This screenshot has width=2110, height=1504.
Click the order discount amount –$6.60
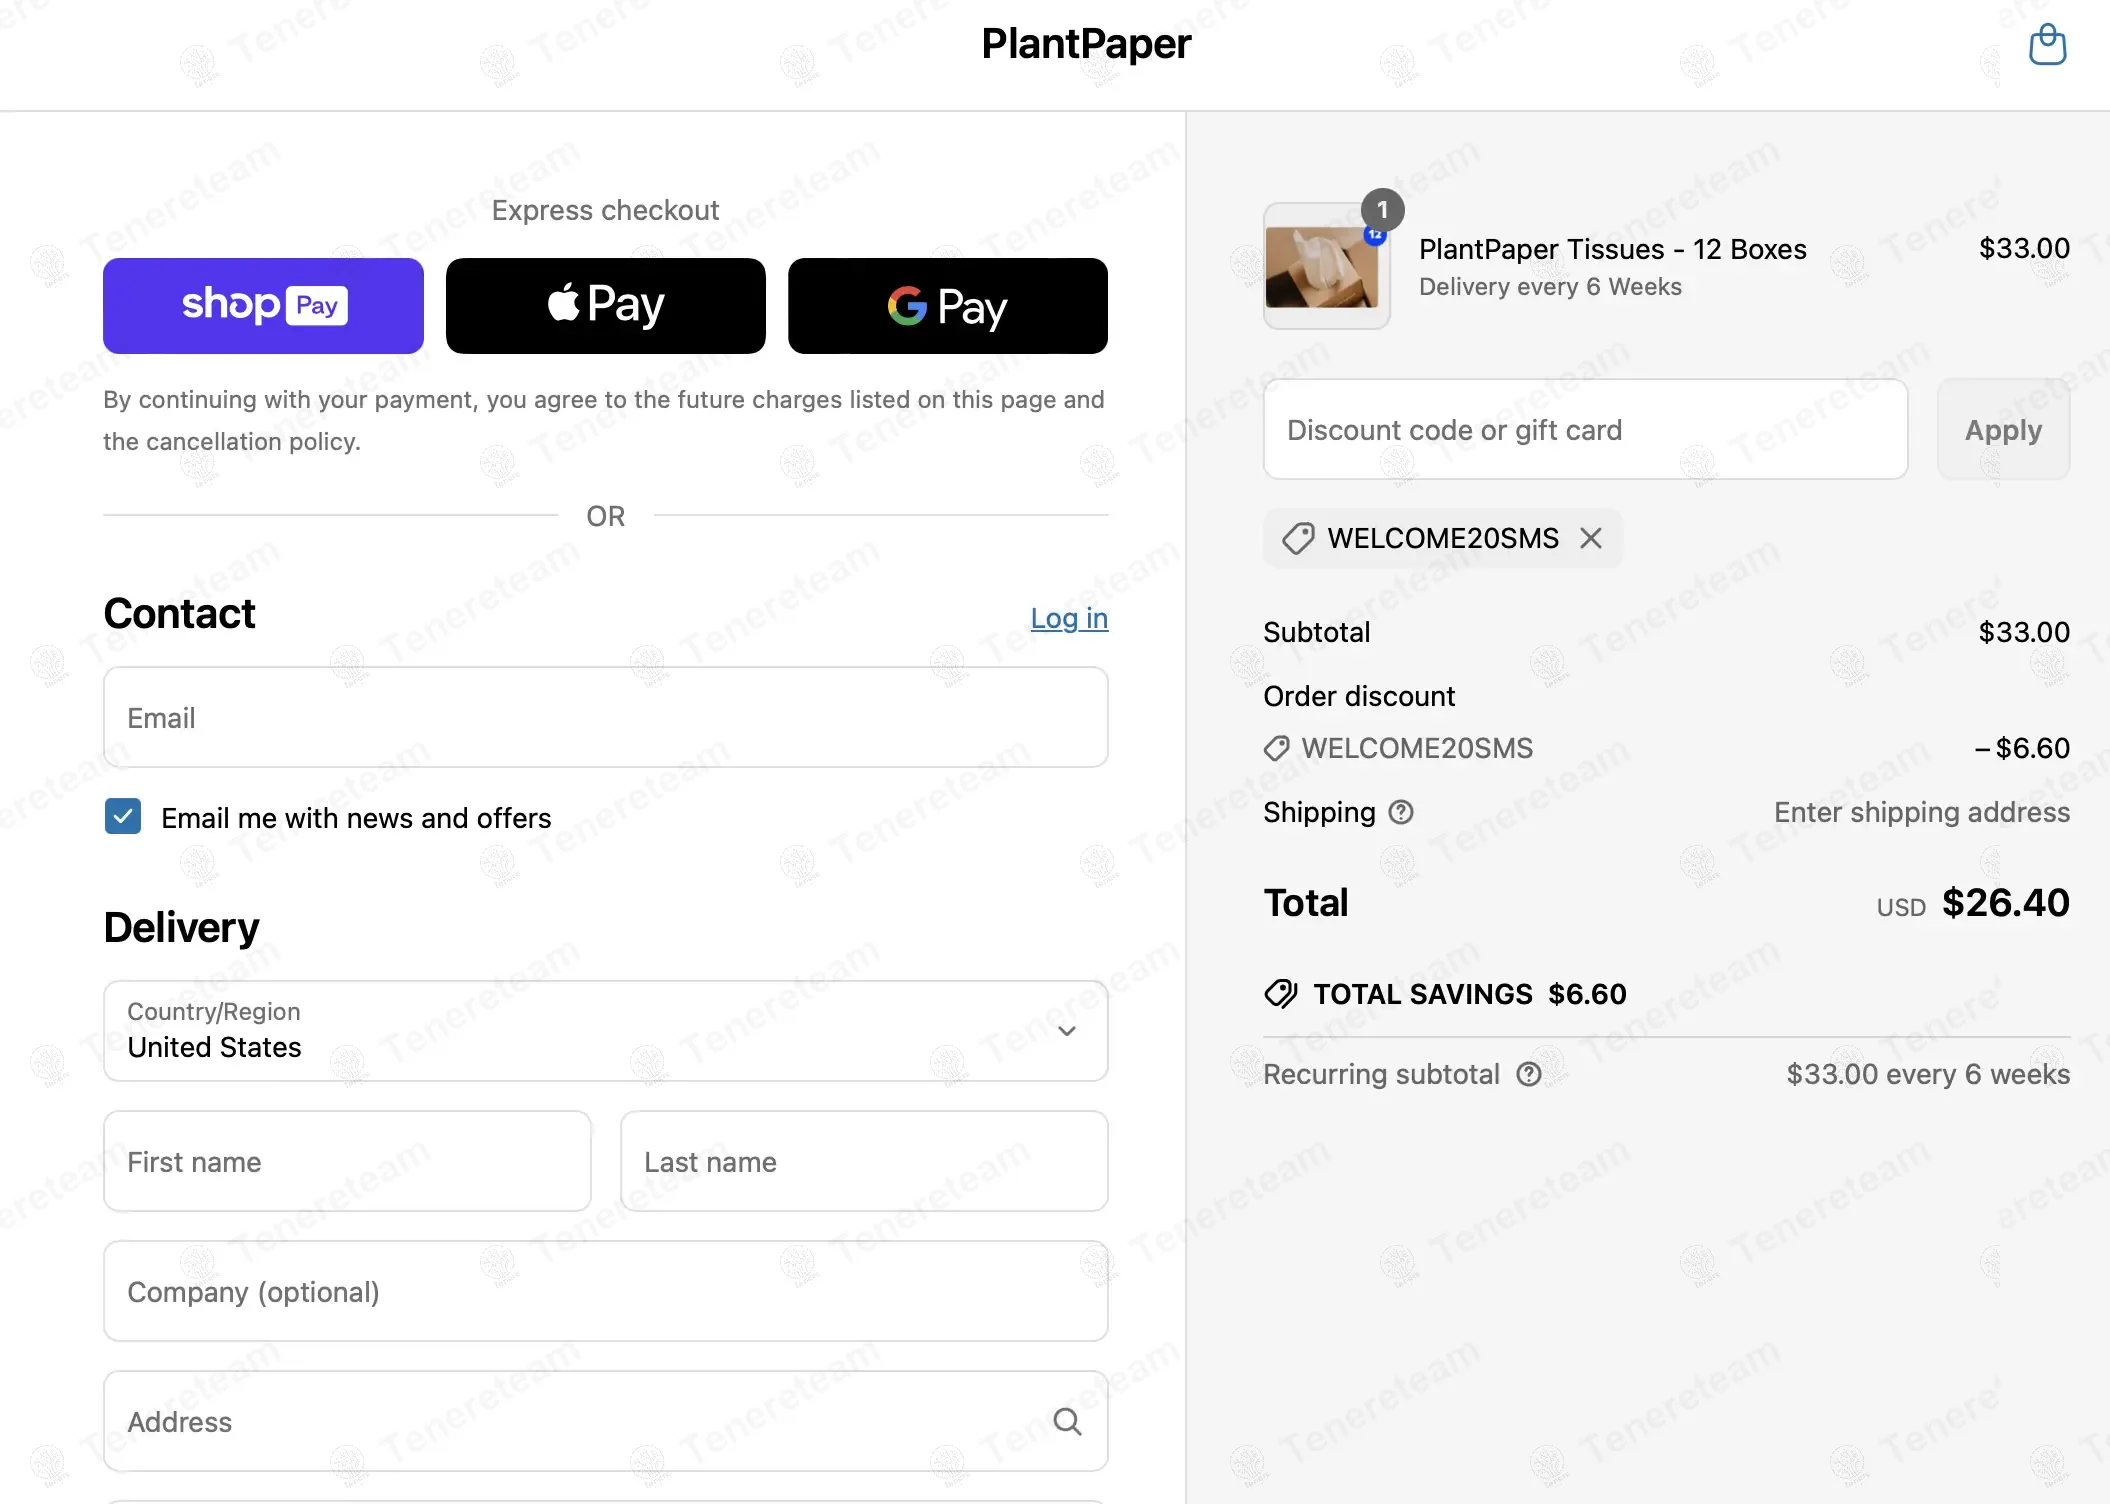[2022, 748]
